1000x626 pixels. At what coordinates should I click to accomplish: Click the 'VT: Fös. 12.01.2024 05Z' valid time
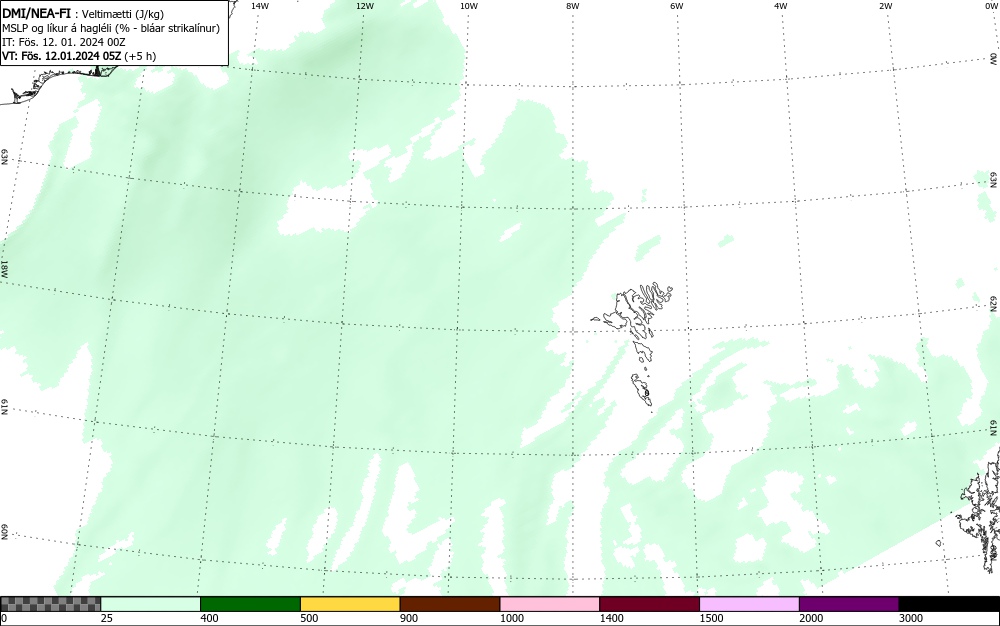tap(61, 56)
